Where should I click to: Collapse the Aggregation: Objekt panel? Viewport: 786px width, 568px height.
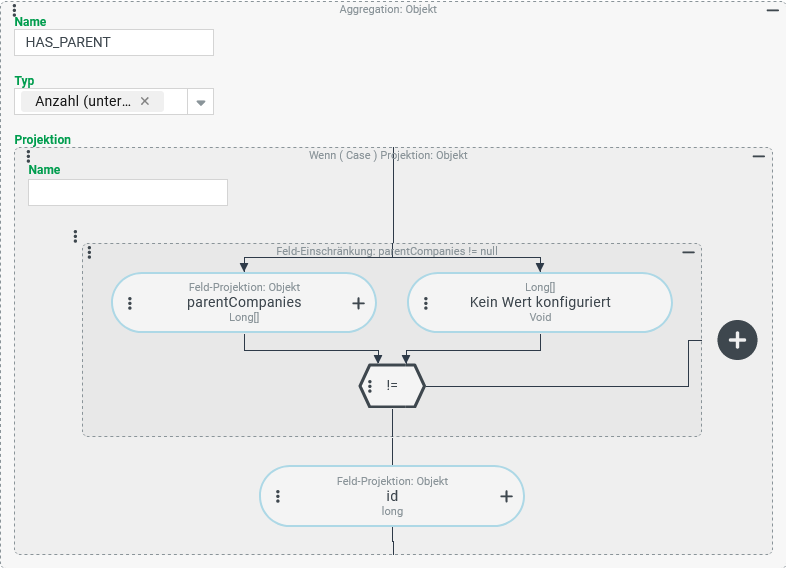click(772, 10)
